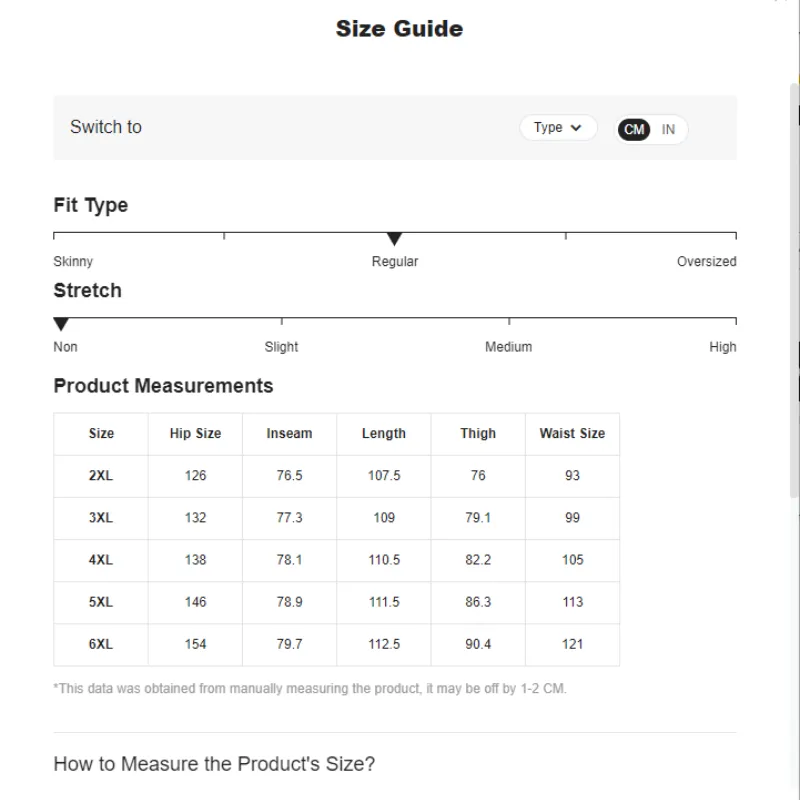The width and height of the screenshot is (800, 800).
Task: Click the Stretch marker triangle
Action: coord(62,324)
